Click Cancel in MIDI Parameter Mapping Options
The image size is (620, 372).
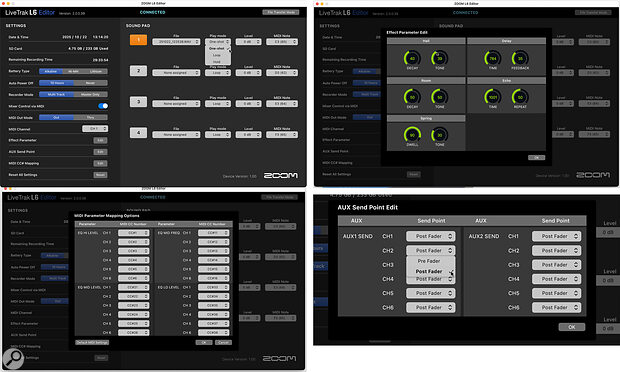click(x=223, y=342)
